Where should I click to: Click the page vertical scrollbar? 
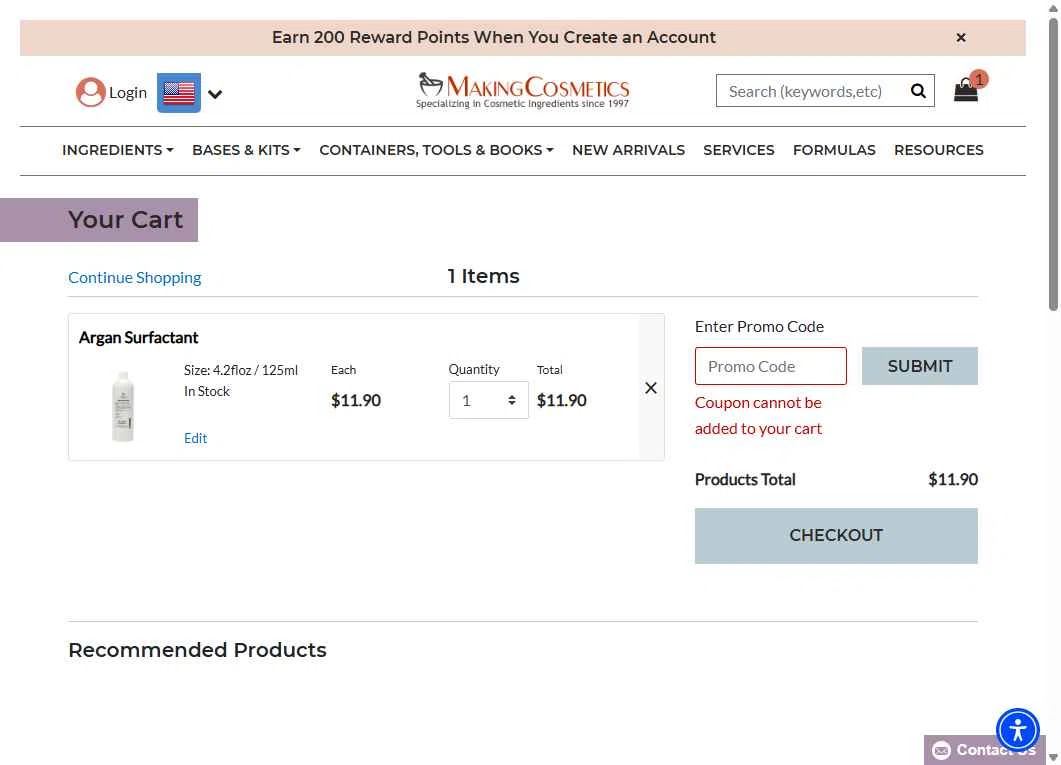(1054, 164)
